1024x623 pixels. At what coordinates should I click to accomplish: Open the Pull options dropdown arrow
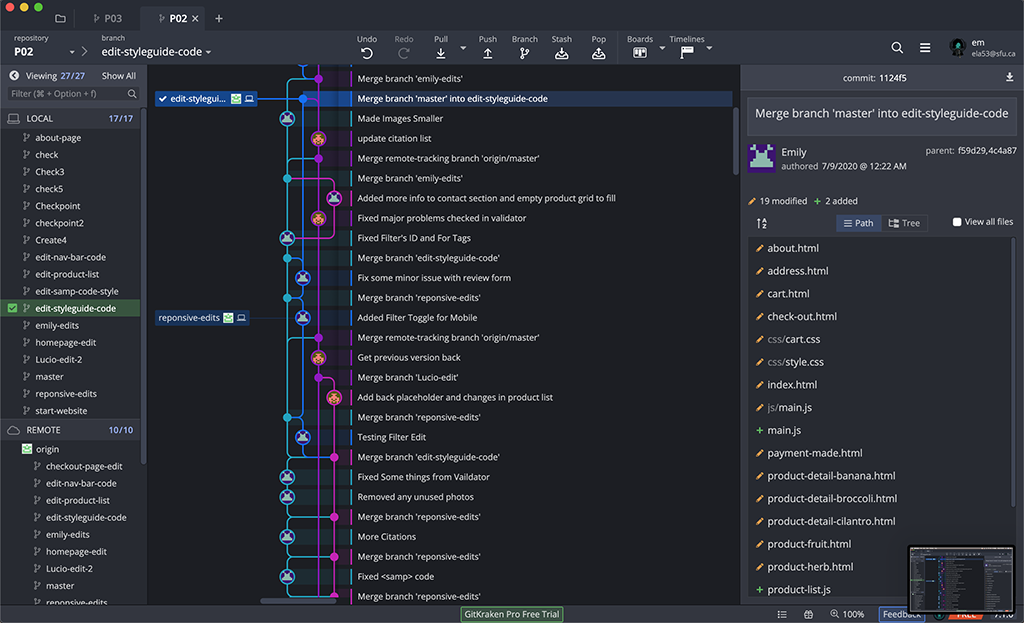(x=463, y=48)
